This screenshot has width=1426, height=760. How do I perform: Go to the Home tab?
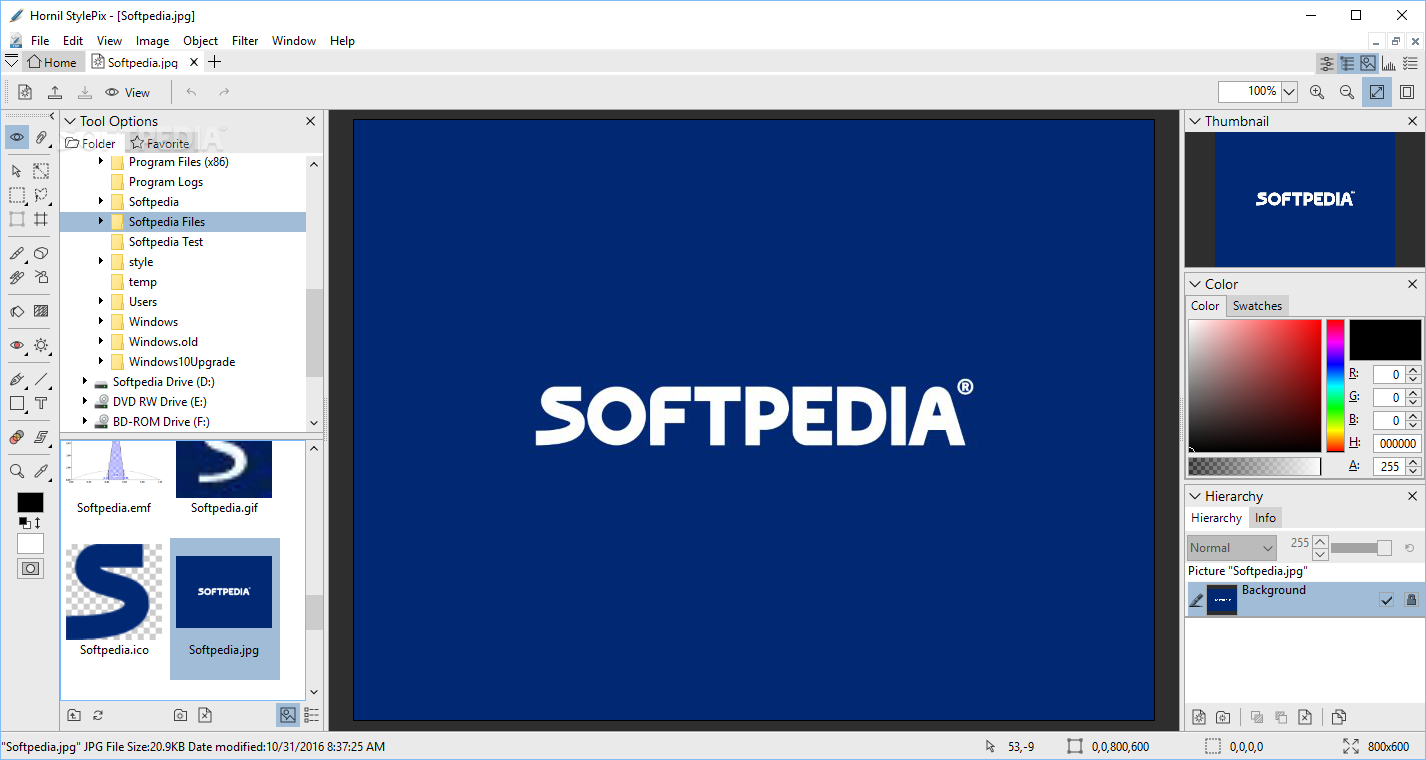52,62
